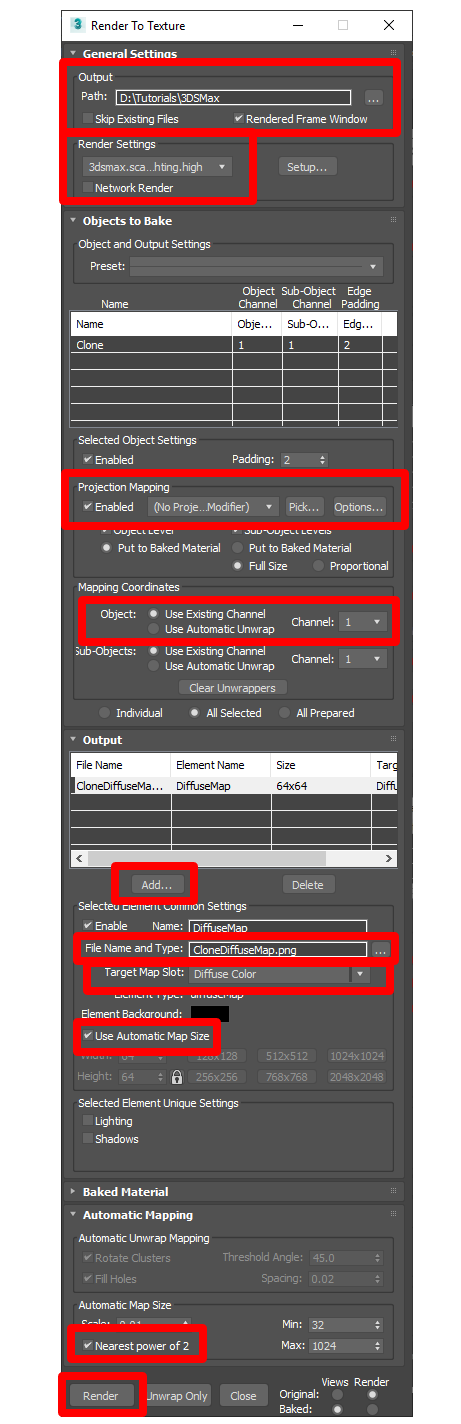Image resolution: width=461 pixels, height=1424 pixels.
Task: Open the Objects to Bake Preset dropdown
Action: pyautogui.click(x=257, y=267)
